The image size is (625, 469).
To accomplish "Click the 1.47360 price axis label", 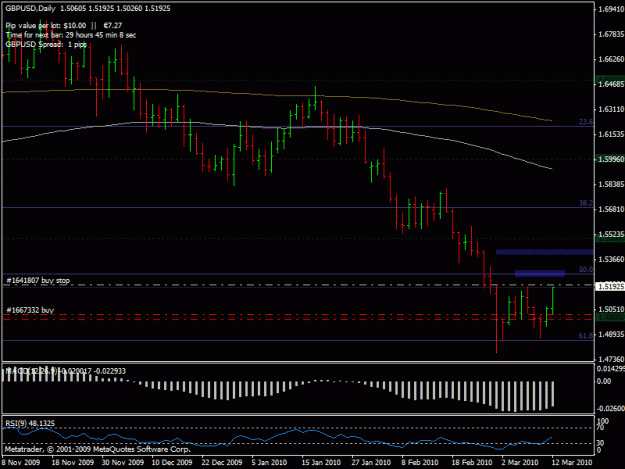I will pos(611,359).
